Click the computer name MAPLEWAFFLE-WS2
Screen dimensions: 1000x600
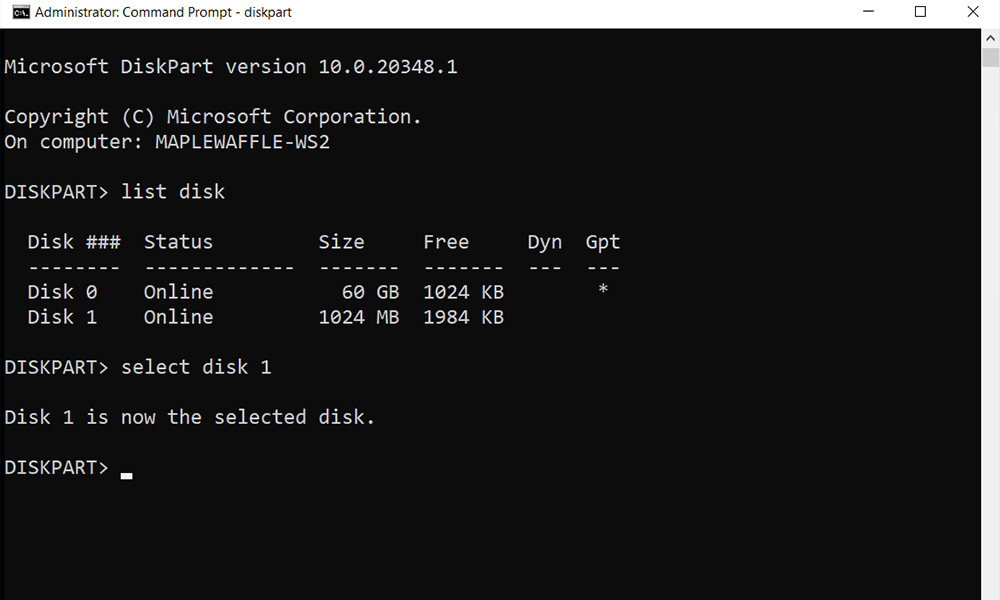(x=242, y=142)
